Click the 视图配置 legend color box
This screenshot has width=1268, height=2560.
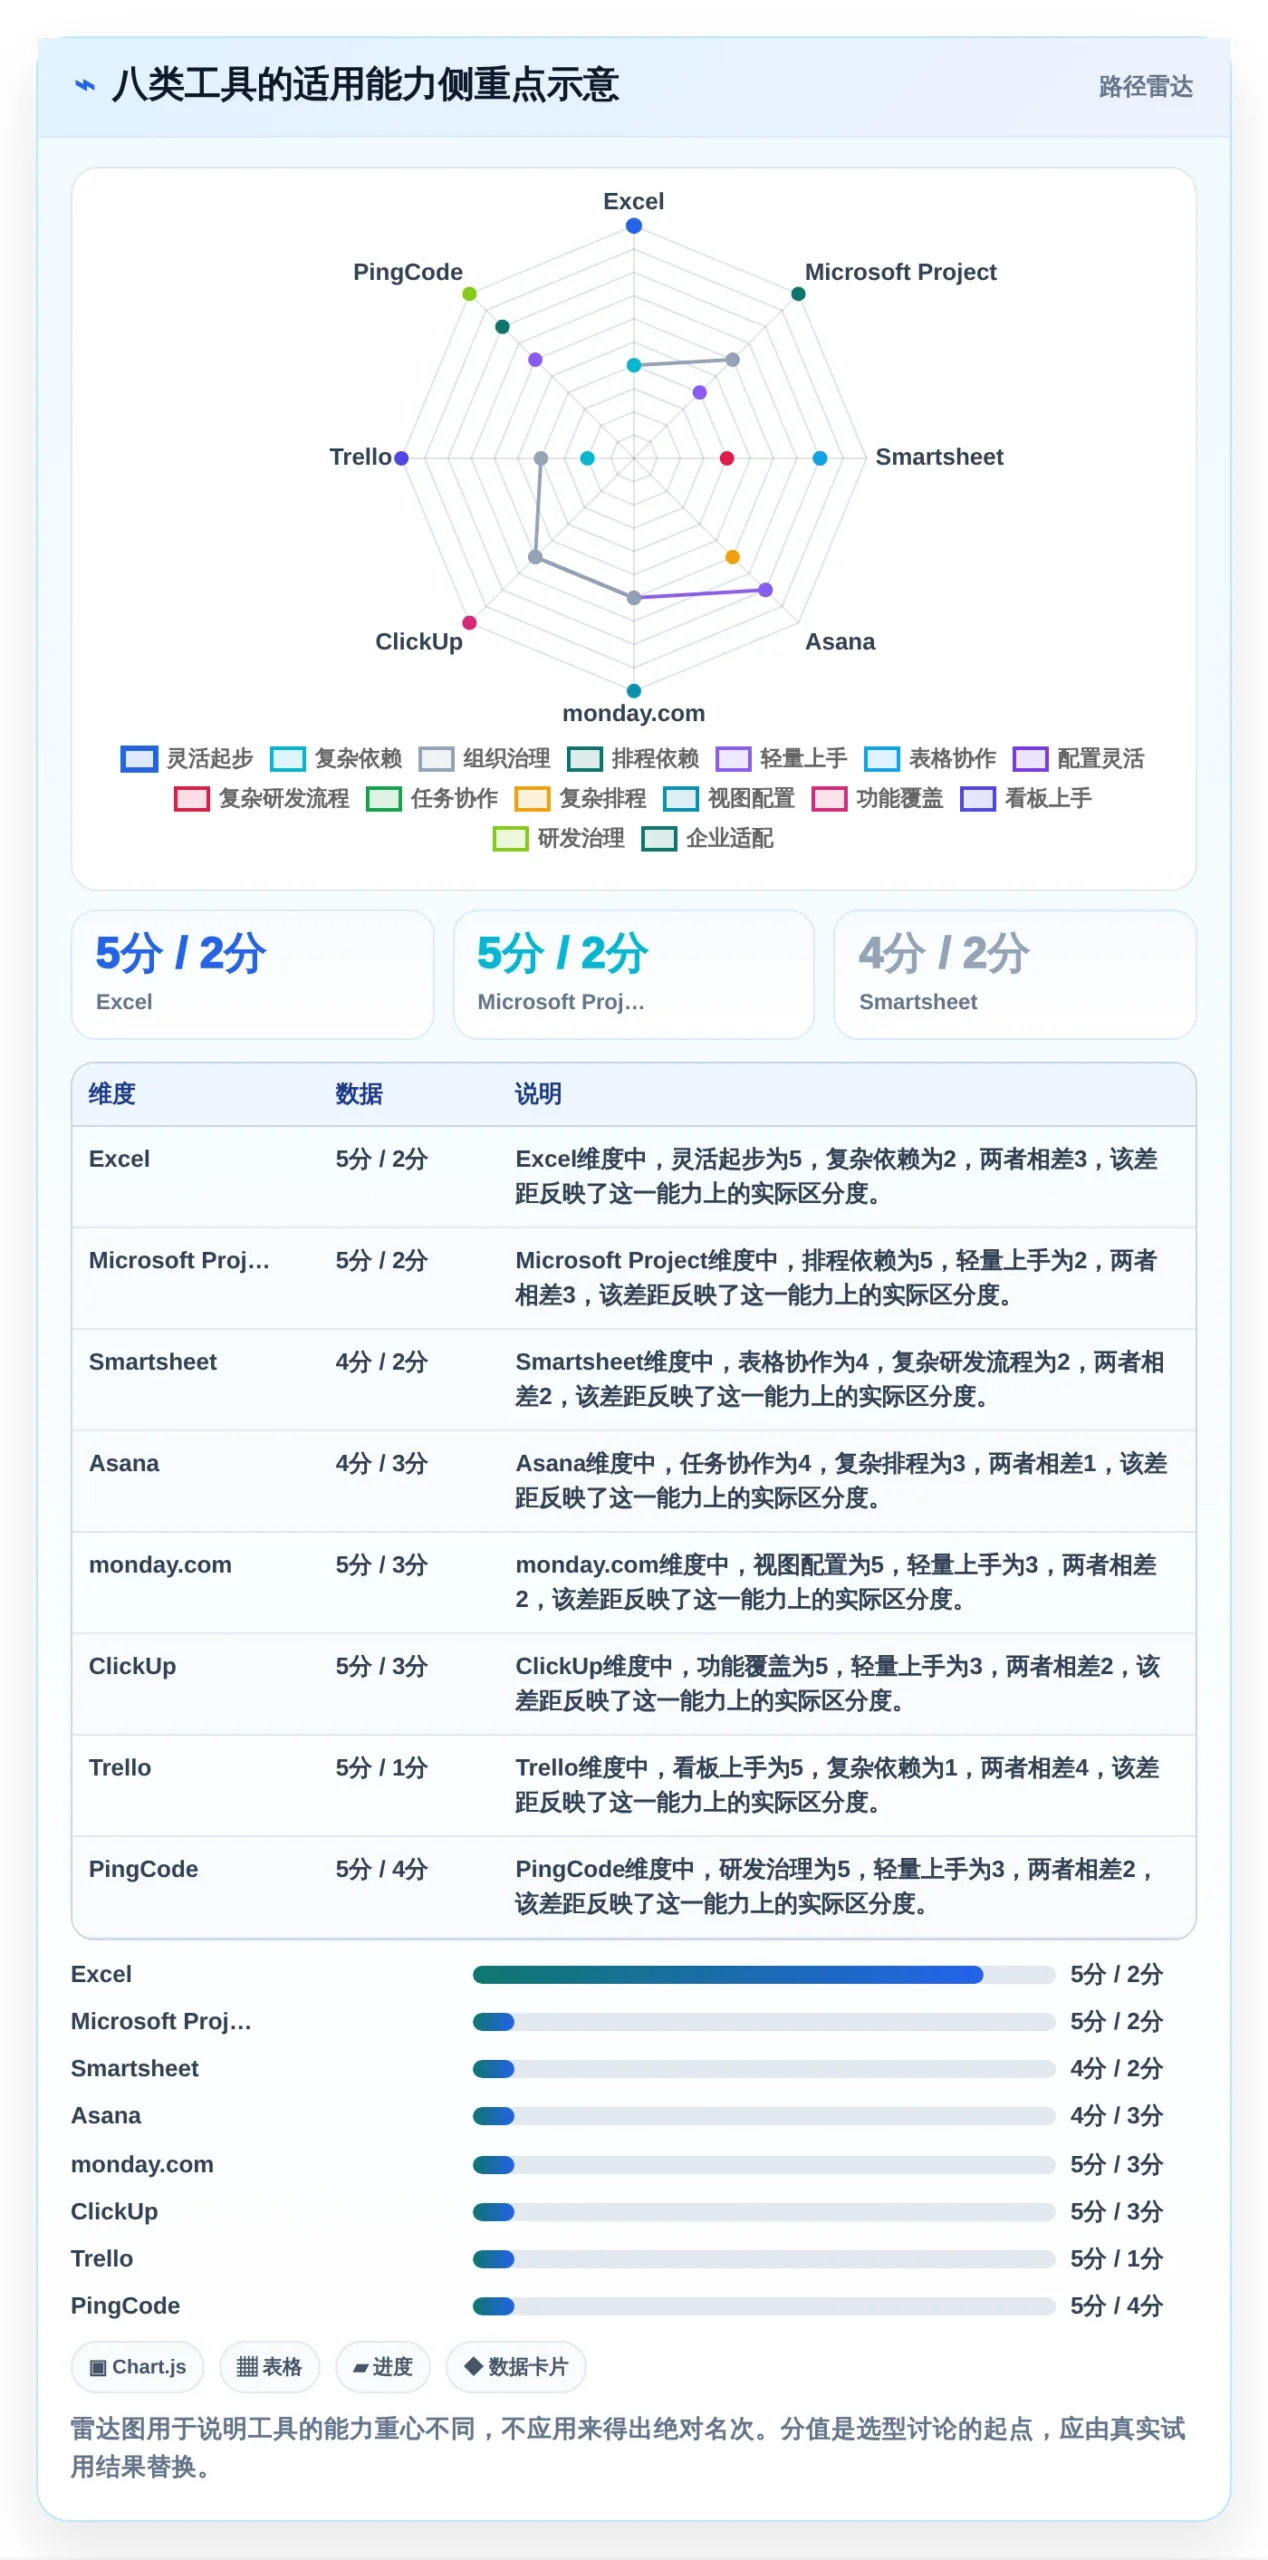click(x=681, y=799)
